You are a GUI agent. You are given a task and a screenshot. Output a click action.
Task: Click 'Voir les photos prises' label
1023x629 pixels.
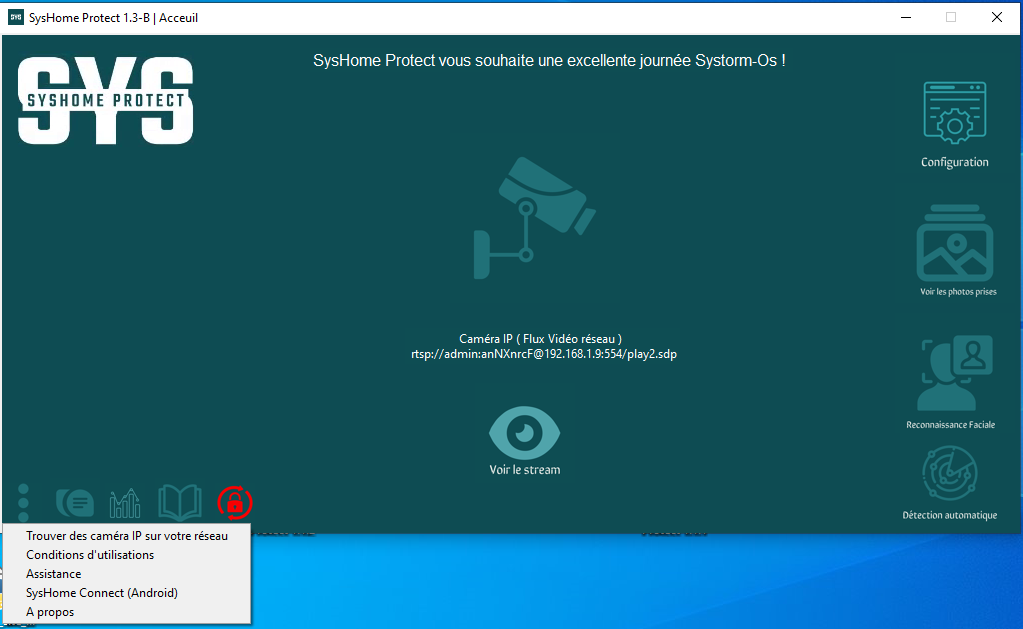coord(958,292)
